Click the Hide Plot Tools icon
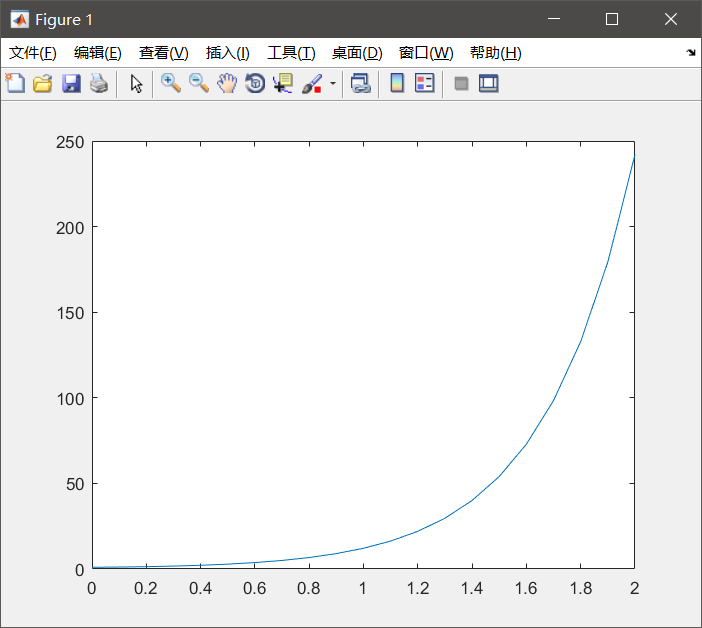Screen dimensions: 702x628 tap(461, 83)
